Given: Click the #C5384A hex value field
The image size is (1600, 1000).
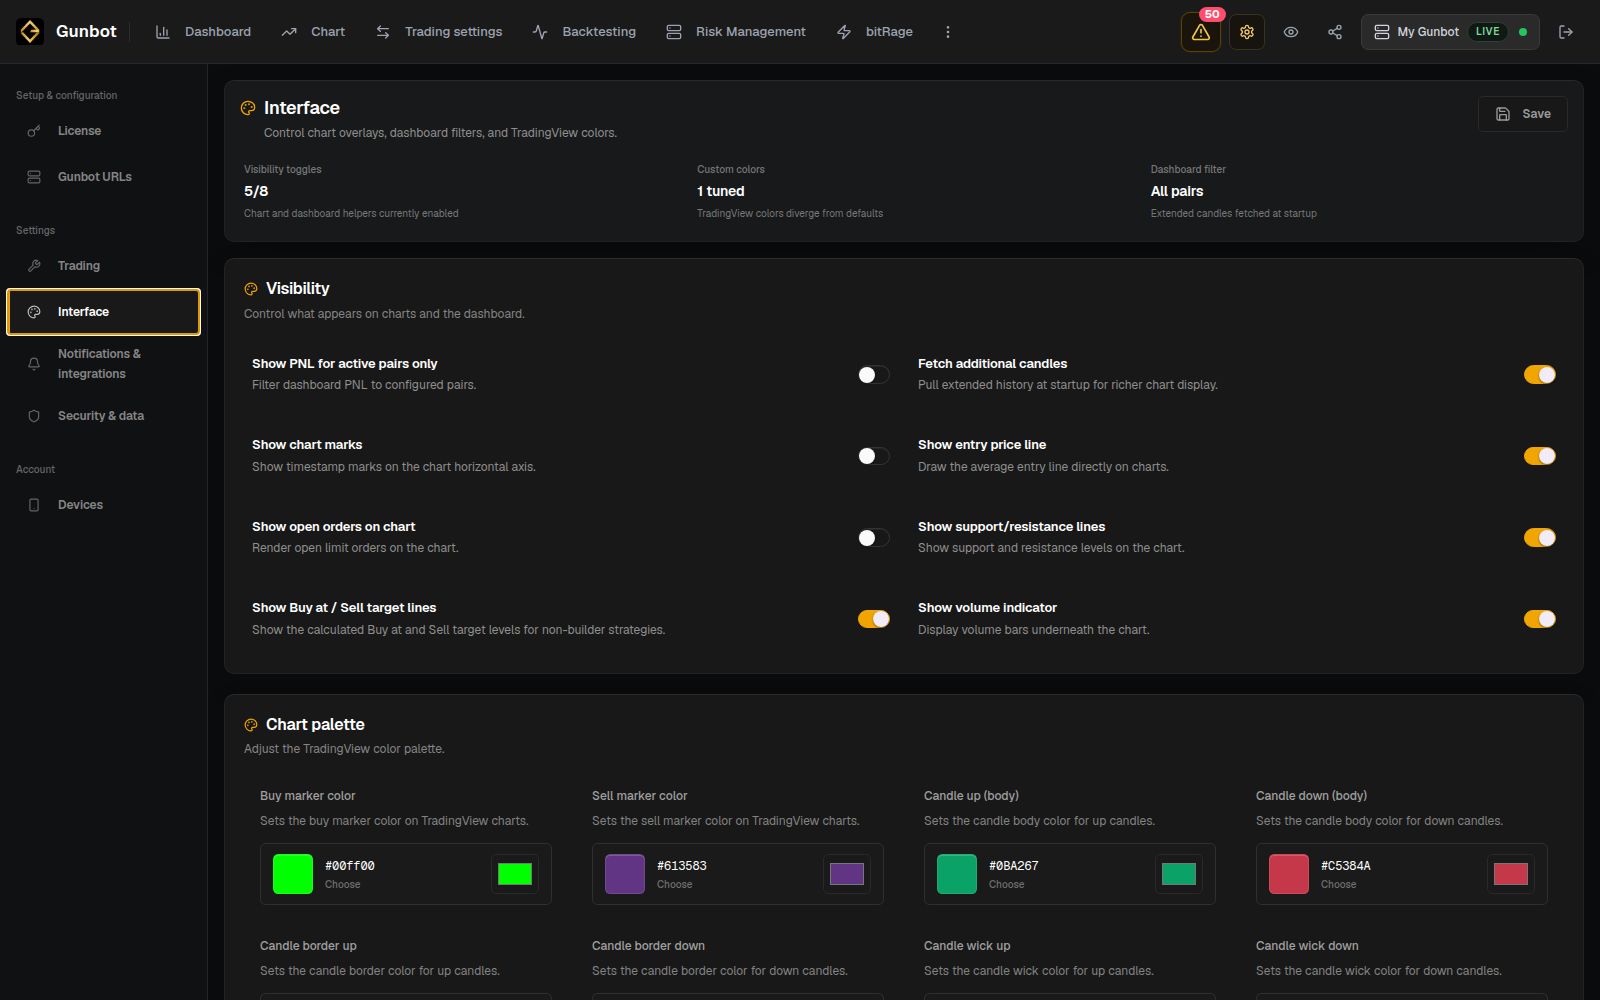Looking at the screenshot, I should (x=1346, y=866).
